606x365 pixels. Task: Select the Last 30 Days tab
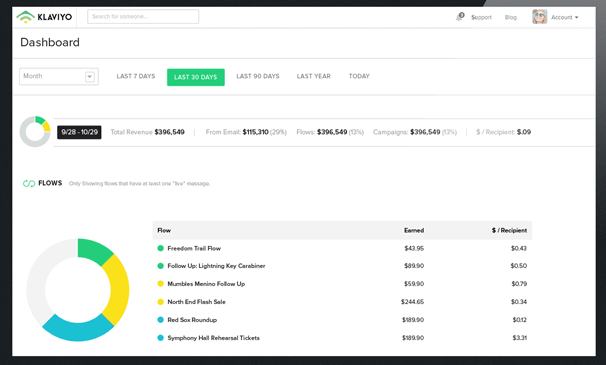click(196, 77)
